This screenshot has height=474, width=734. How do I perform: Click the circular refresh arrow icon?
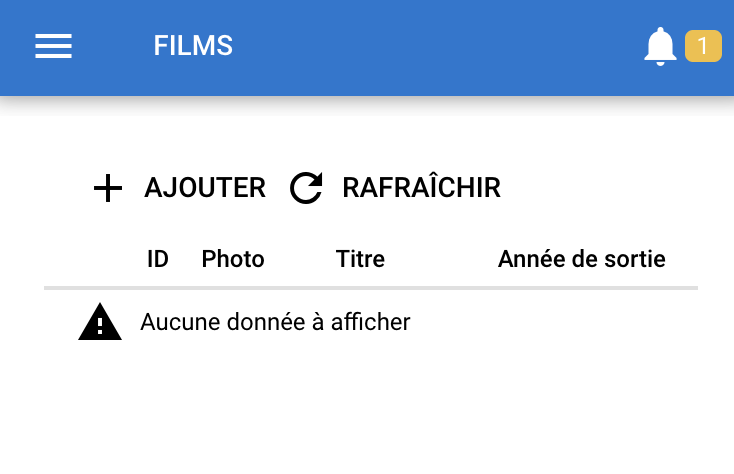tap(306, 188)
